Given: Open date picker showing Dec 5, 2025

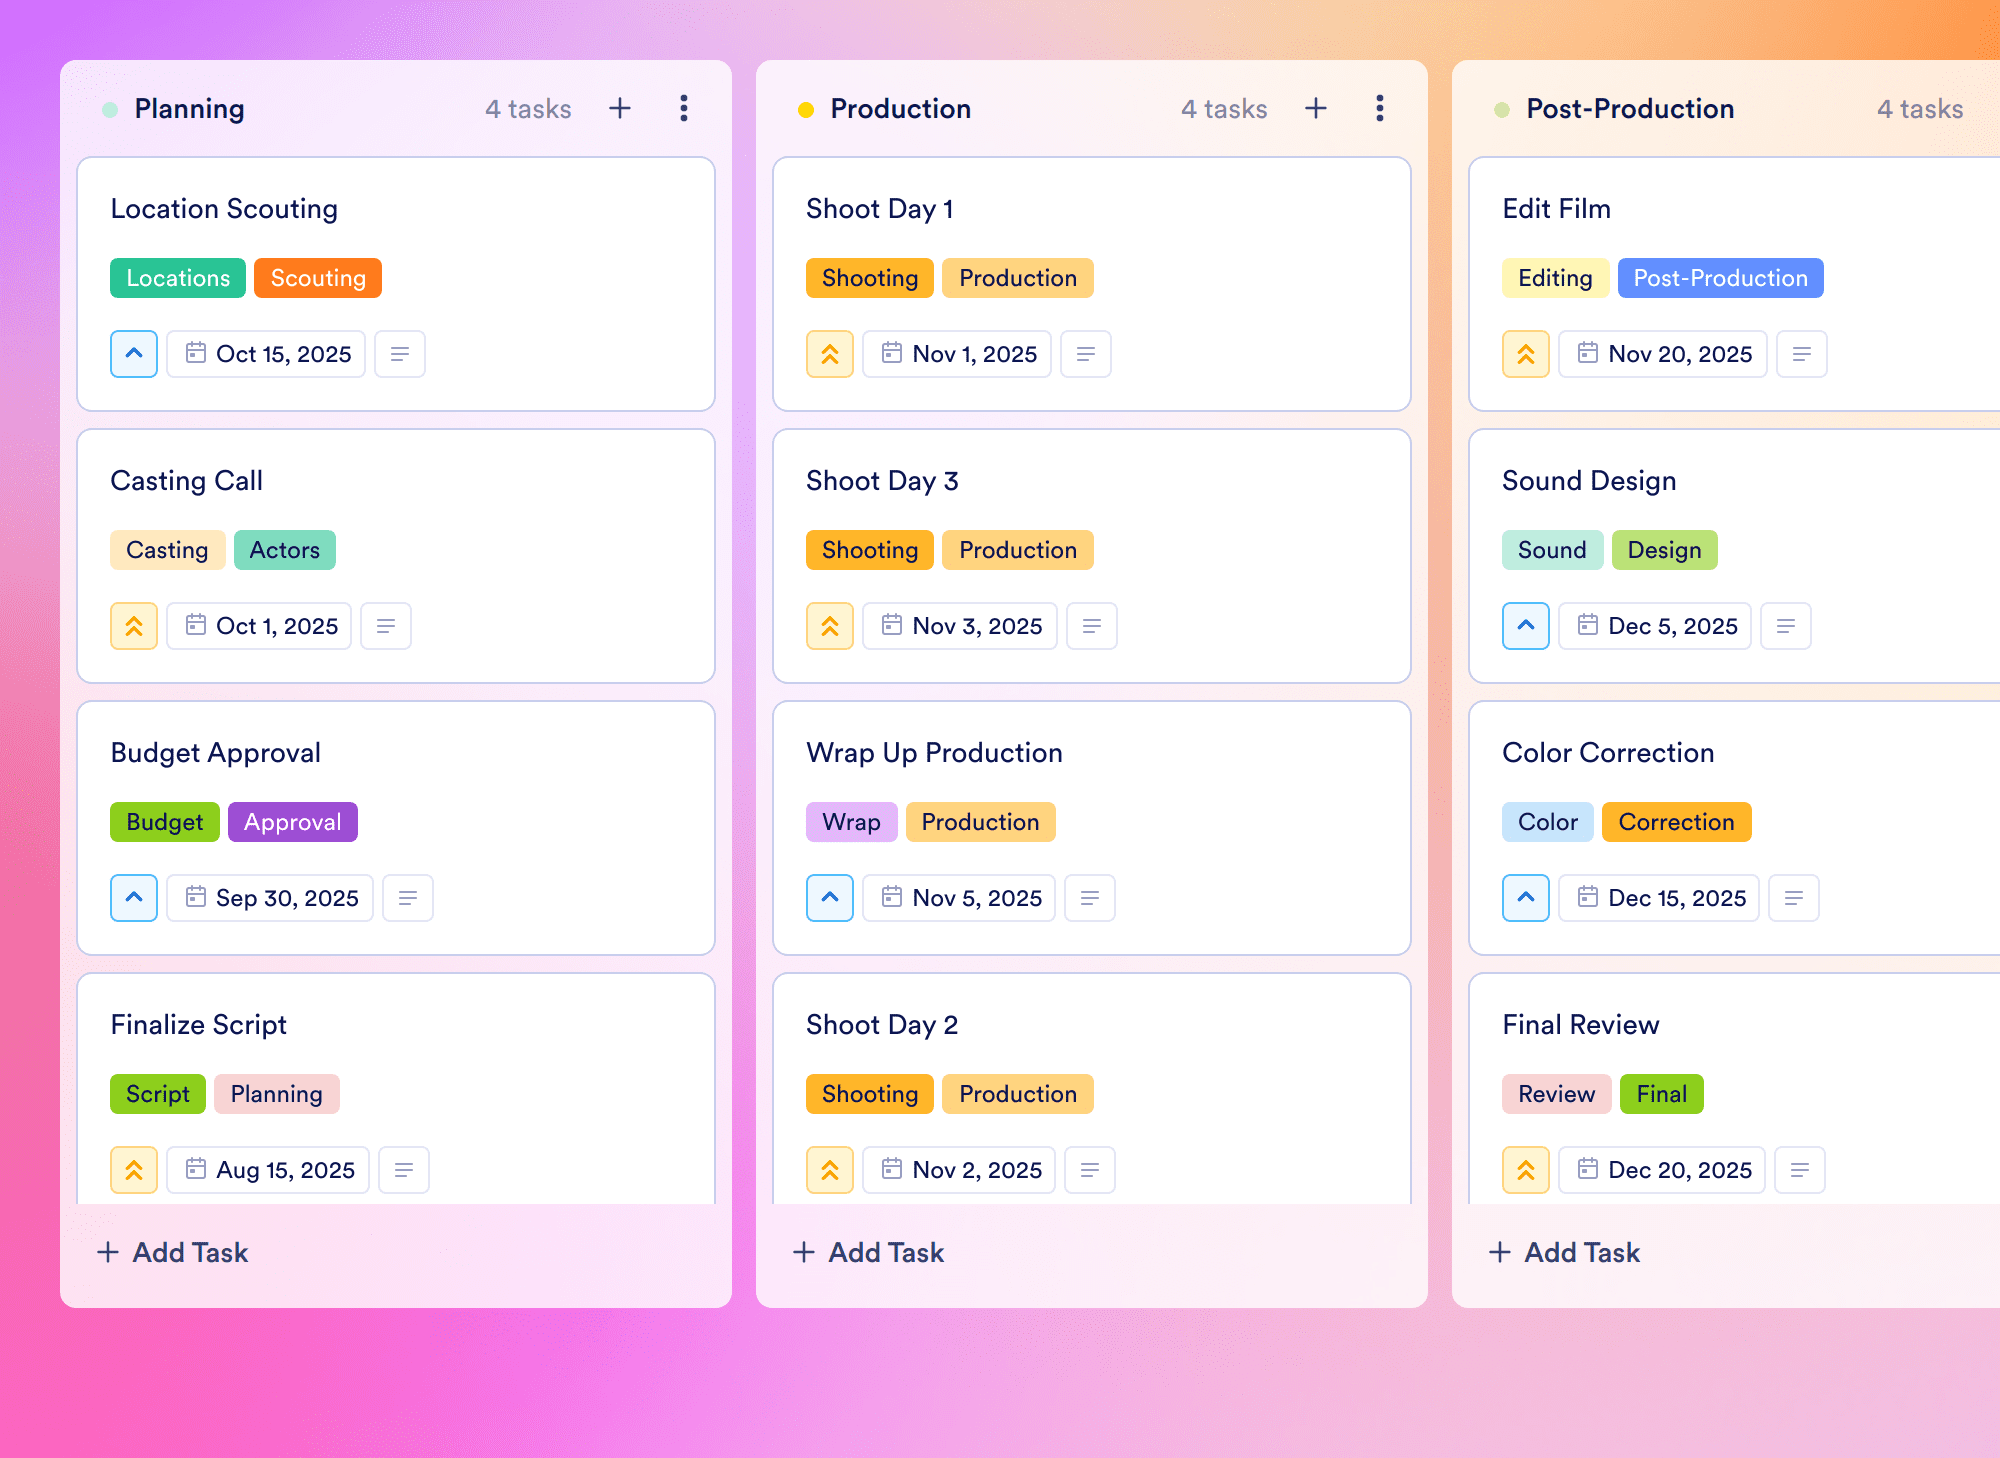Looking at the screenshot, I should pos(1655,626).
